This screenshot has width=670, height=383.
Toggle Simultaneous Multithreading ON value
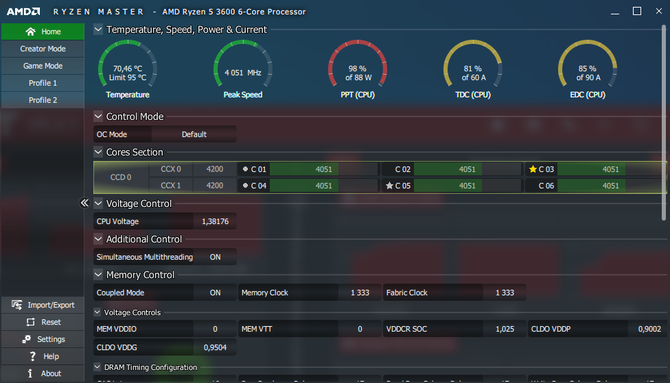(215, 257)
